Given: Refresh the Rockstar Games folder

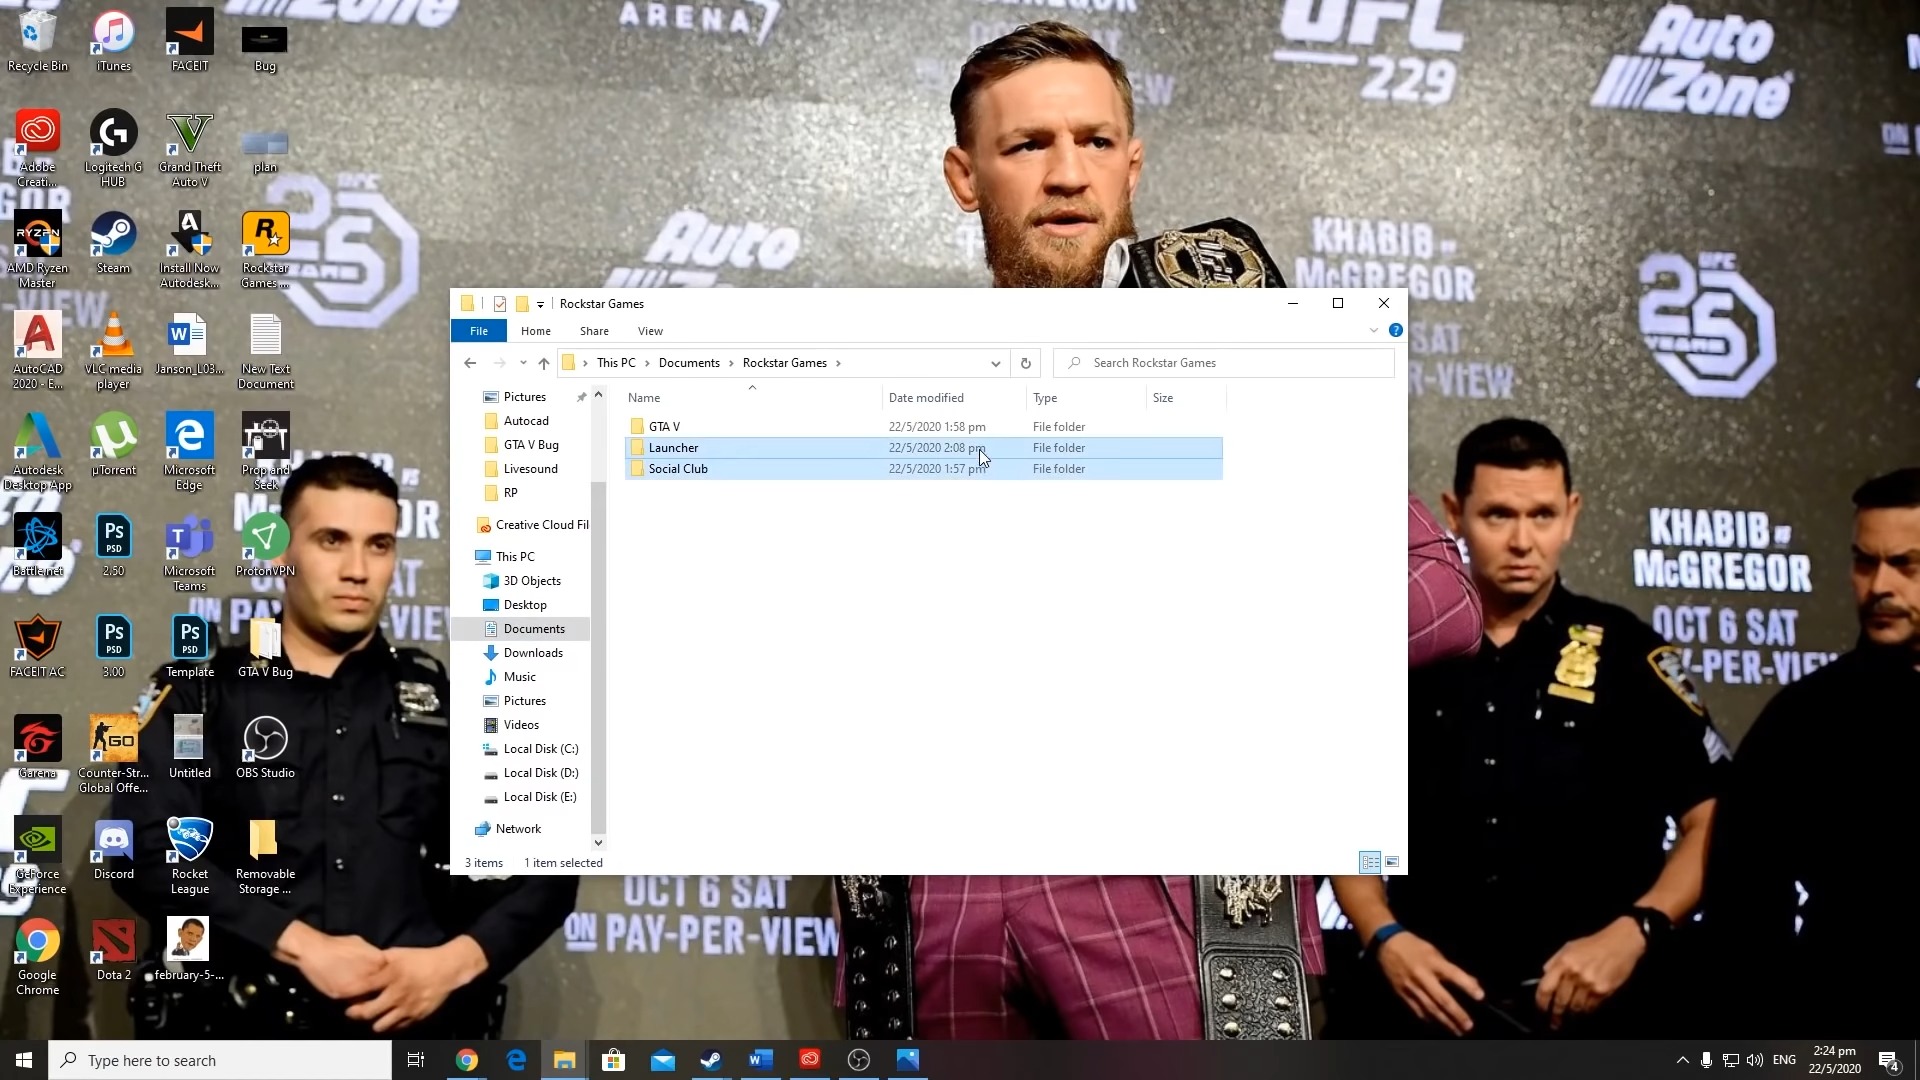Looking at the screenshot, I should [x=1025, y=363].
